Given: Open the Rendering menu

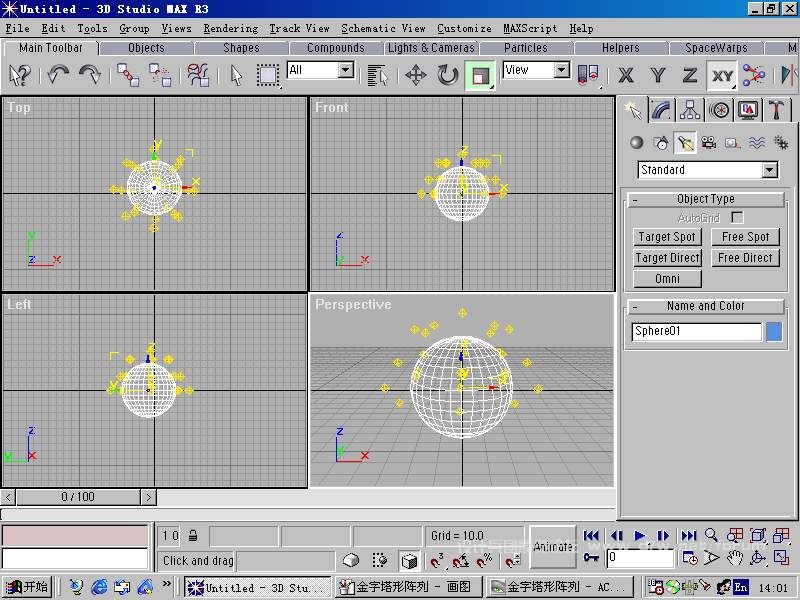Looking at the screenshot, I should pos(230,28).
